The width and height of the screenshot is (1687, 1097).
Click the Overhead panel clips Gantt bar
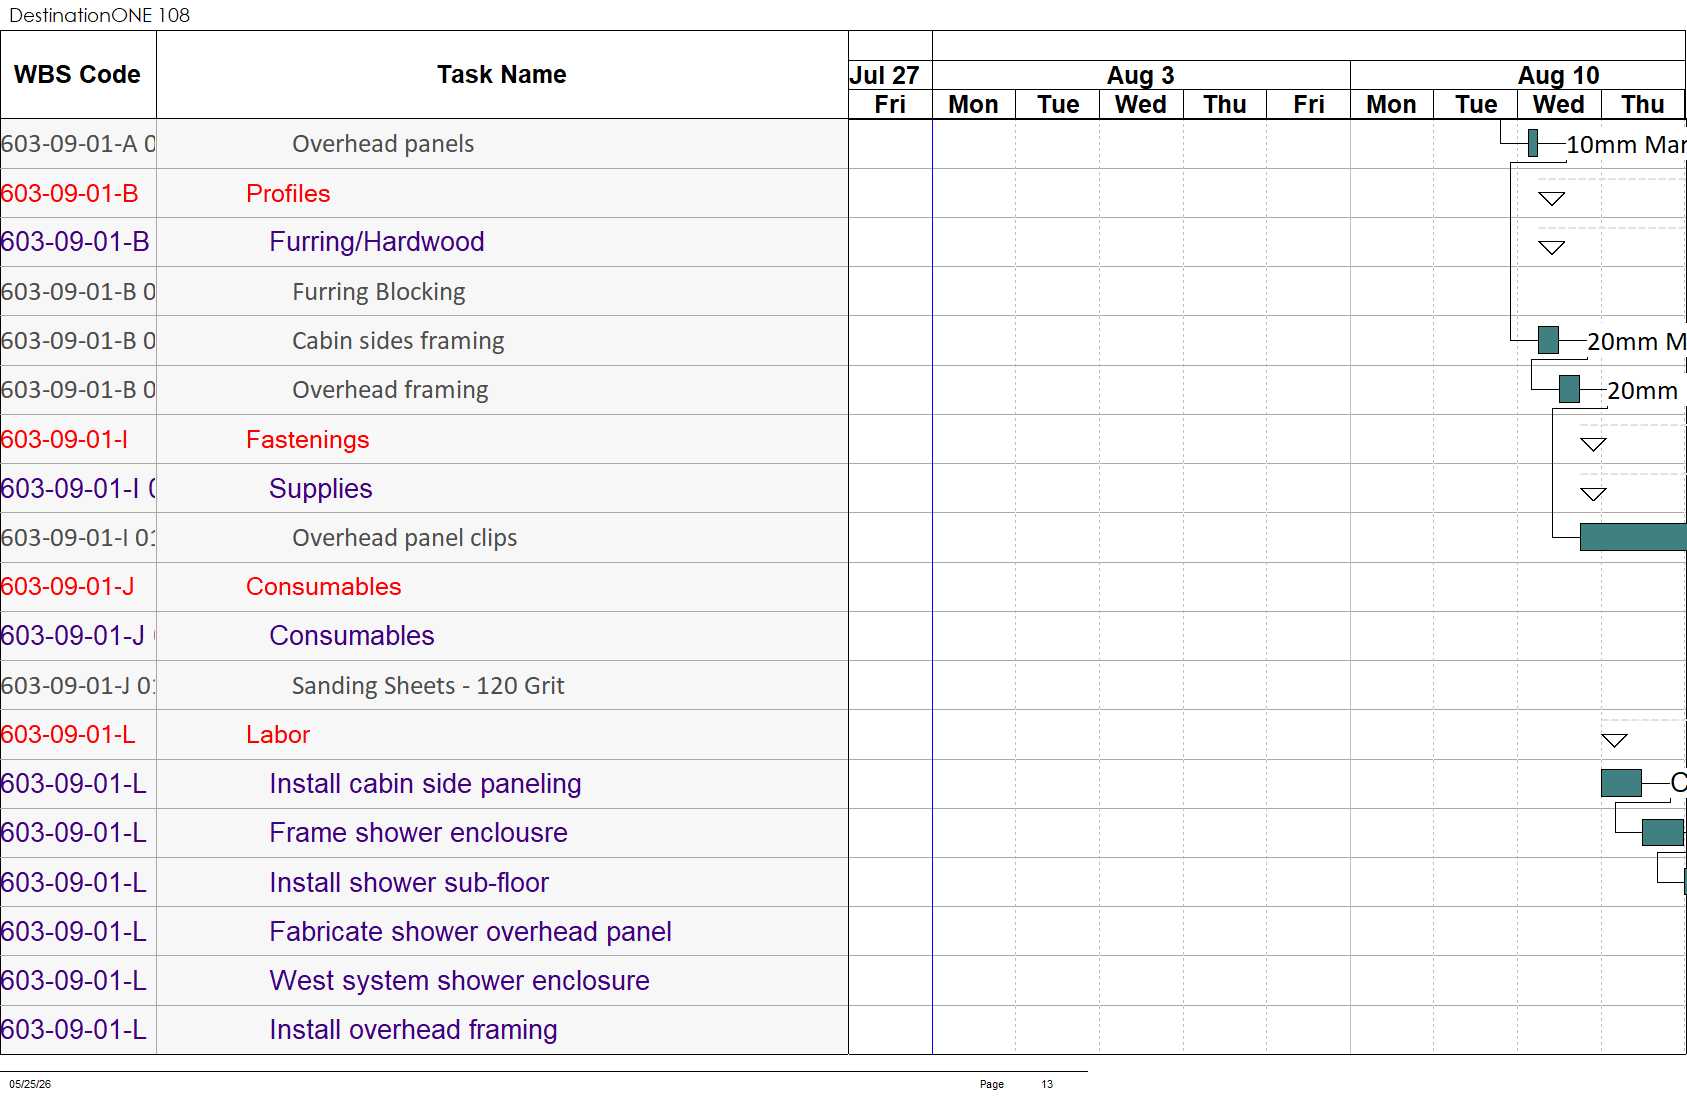pos(1633,537)
